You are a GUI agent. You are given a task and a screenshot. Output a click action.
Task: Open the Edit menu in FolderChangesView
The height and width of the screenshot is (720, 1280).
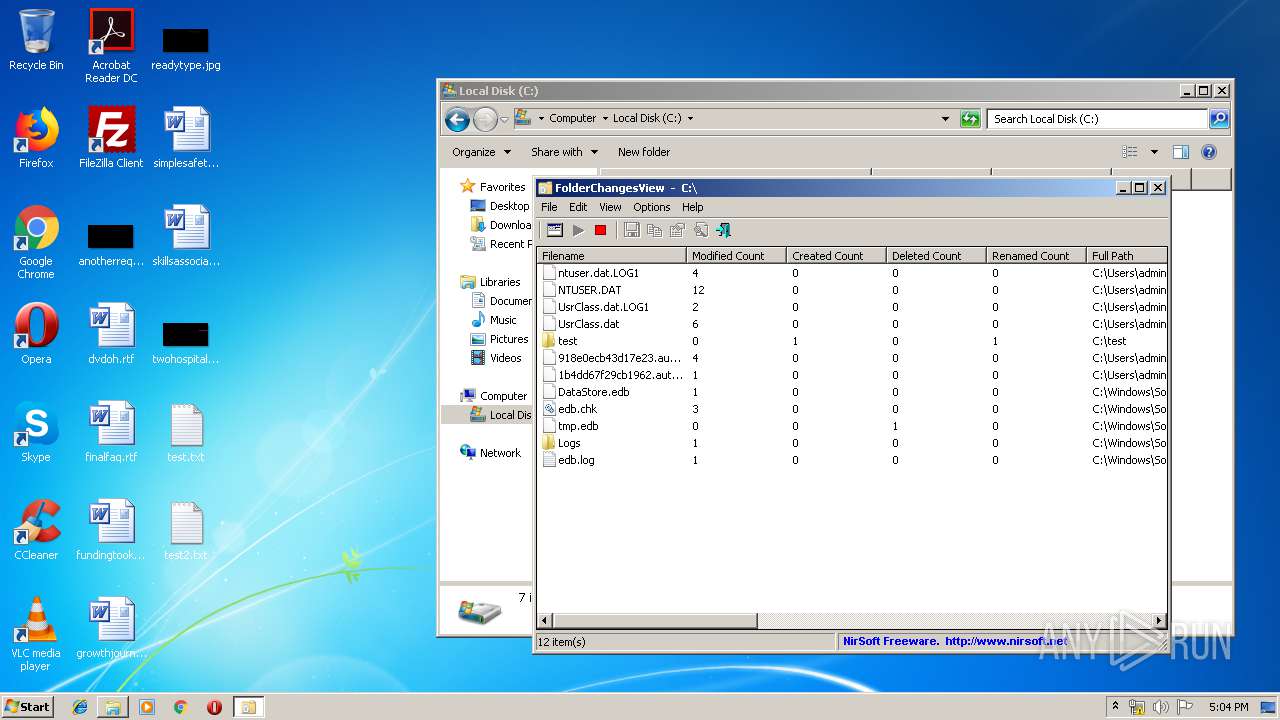click(x=578, y=207)
